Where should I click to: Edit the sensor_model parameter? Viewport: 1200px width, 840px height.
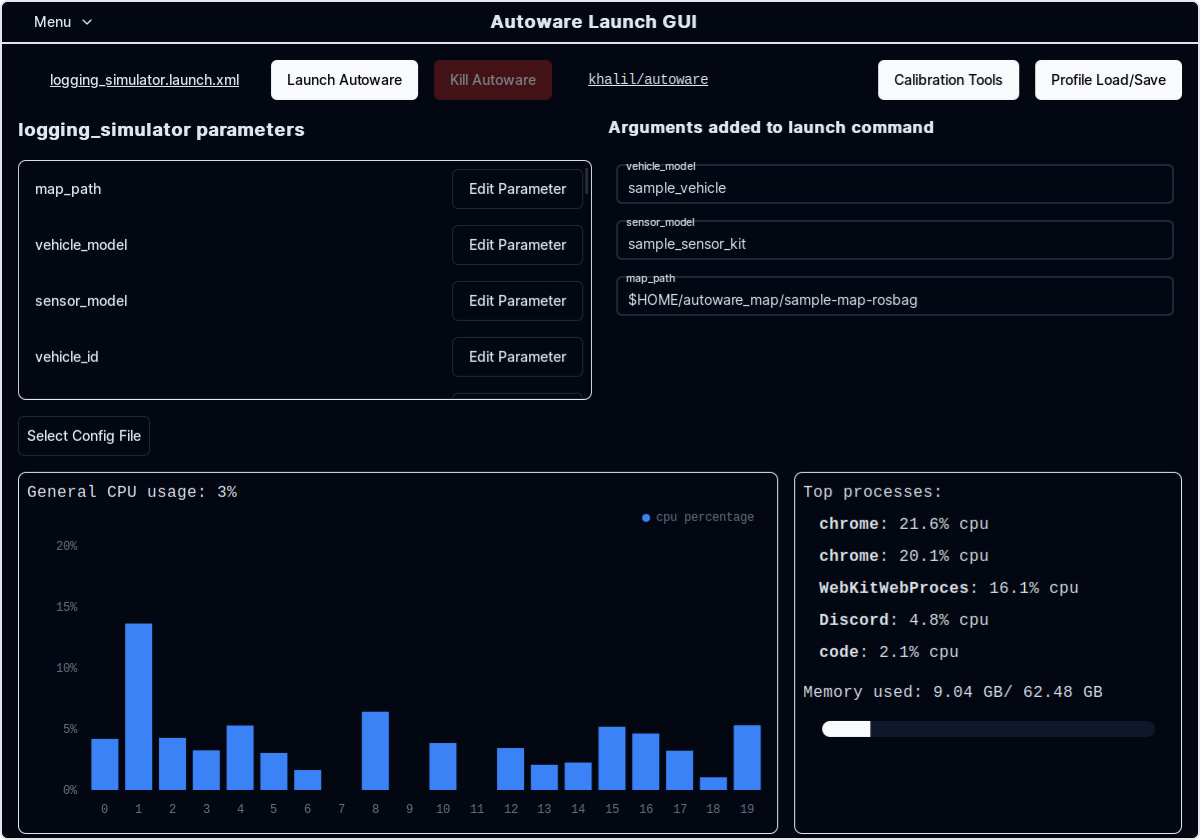[x=517, y=301]
